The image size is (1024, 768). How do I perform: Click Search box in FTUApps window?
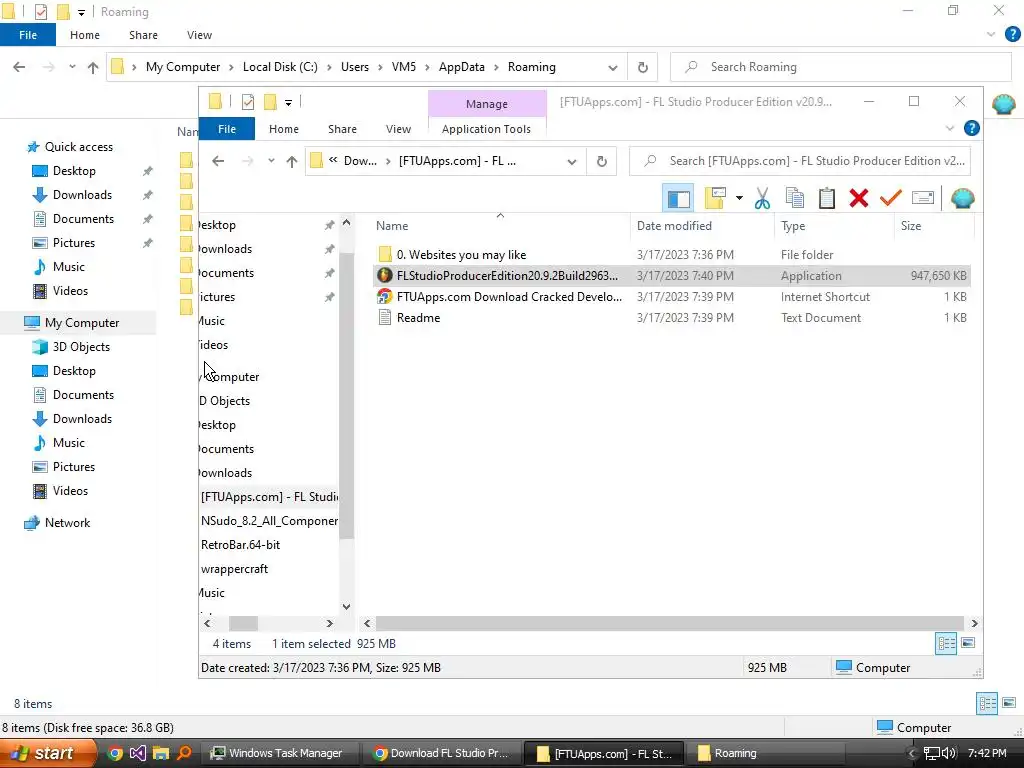tap(800, 161)
